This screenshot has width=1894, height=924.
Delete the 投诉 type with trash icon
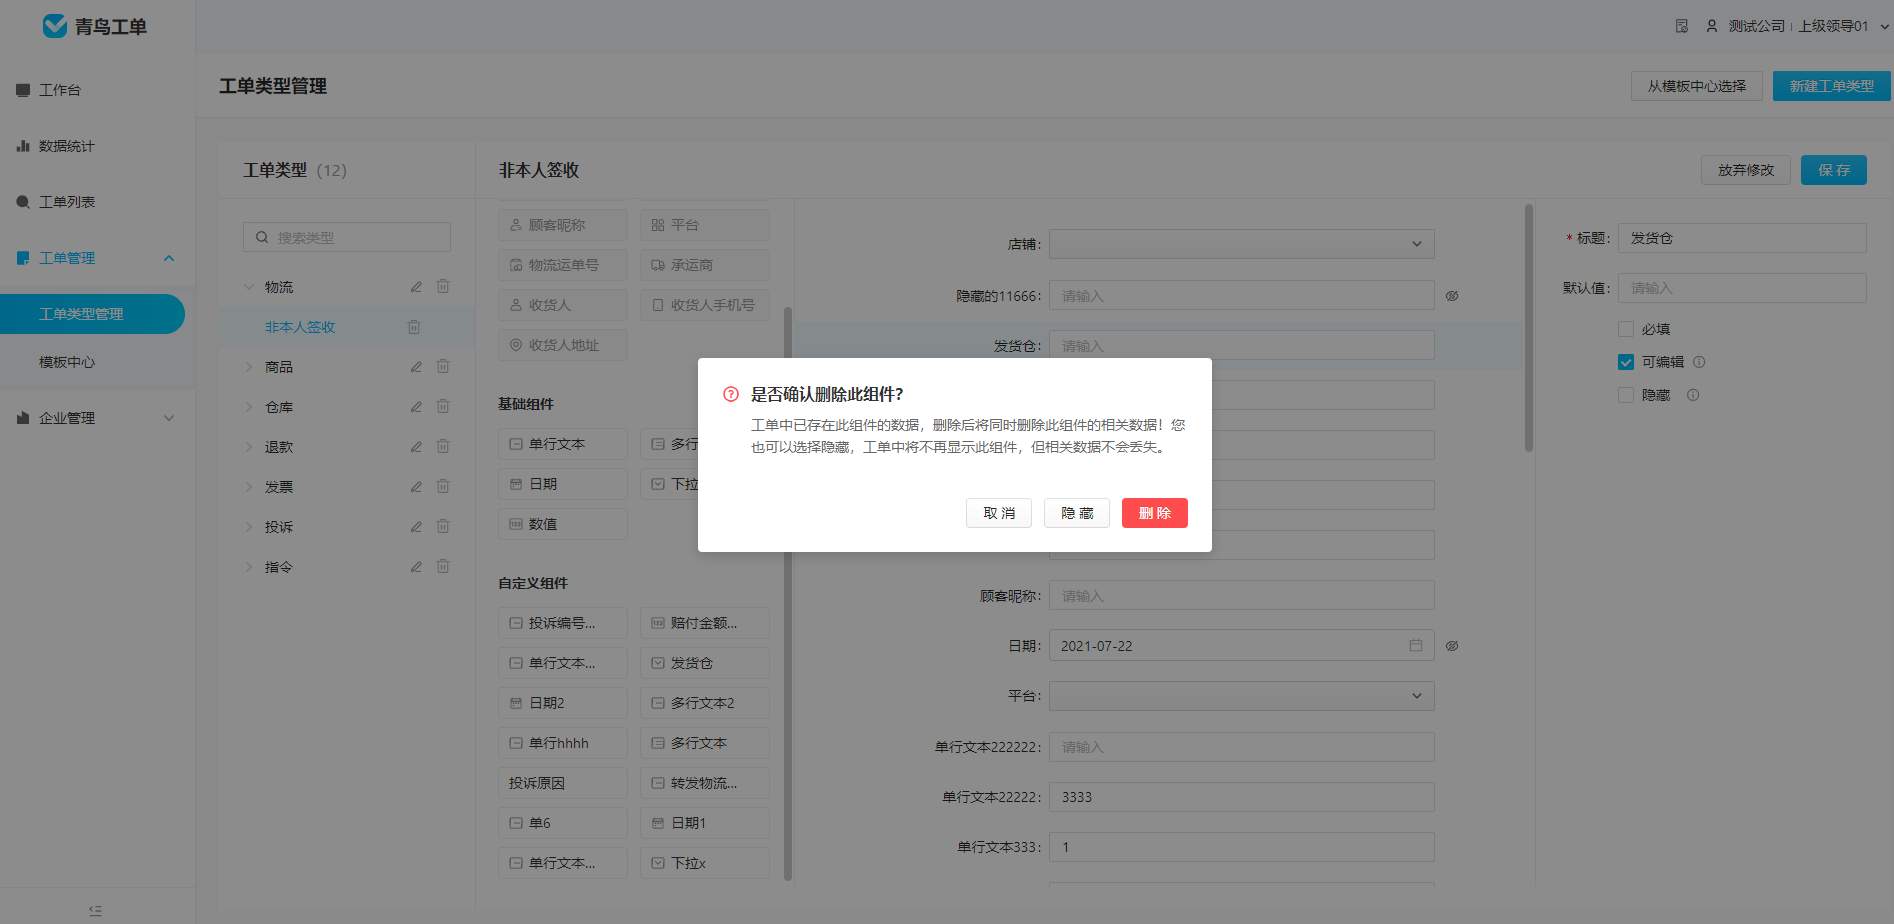(x=443, y=526)
